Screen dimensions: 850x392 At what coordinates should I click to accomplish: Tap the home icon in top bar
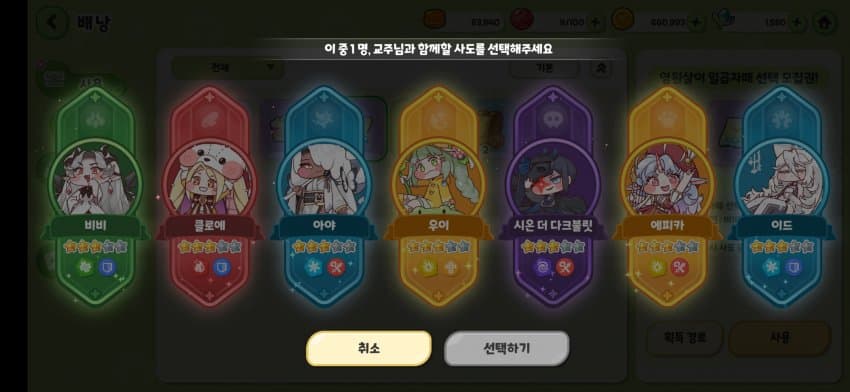825,23
